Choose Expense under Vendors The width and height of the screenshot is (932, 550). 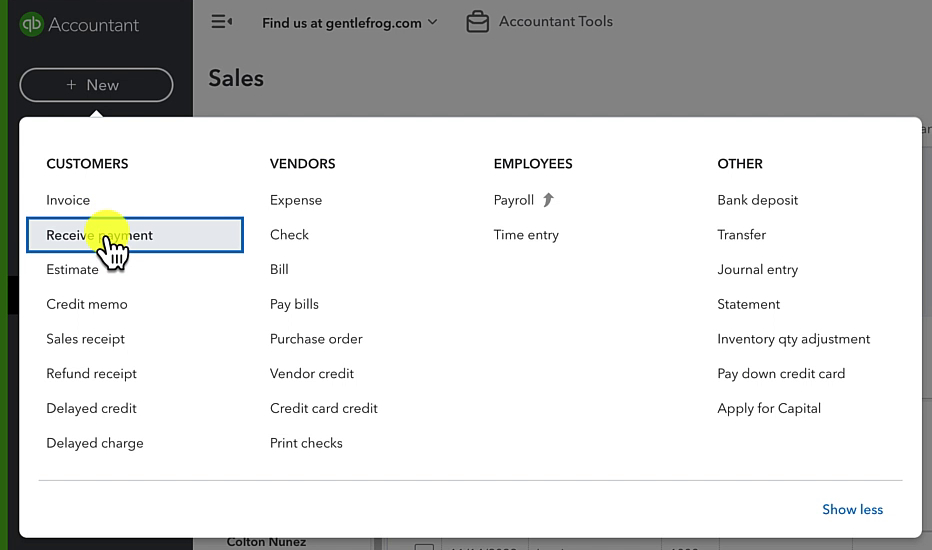[x=296, y=200]
